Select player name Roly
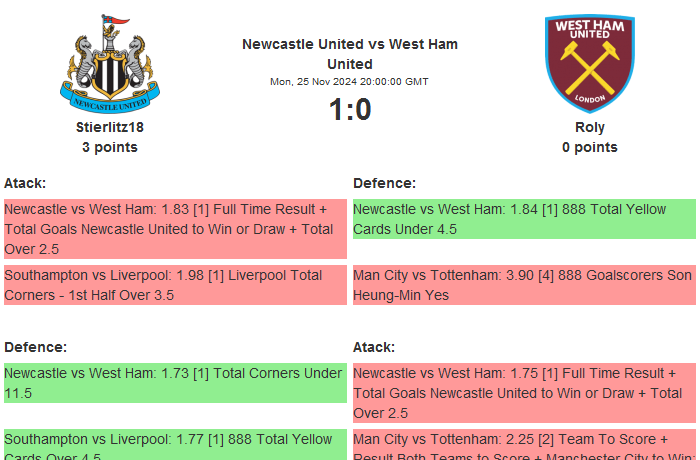The image size is (700, 460). point(589,127)
